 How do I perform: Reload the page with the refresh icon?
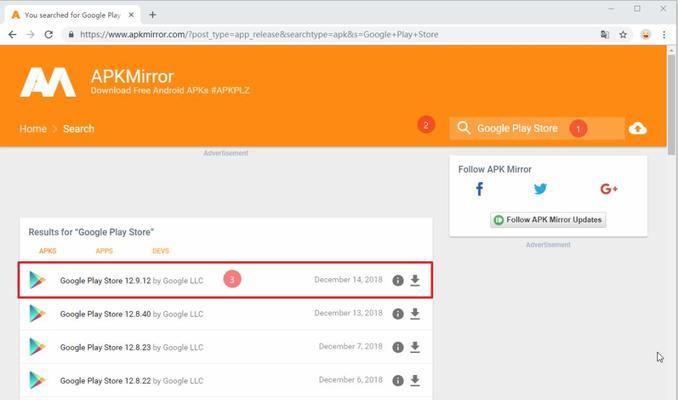coord(48,35)
